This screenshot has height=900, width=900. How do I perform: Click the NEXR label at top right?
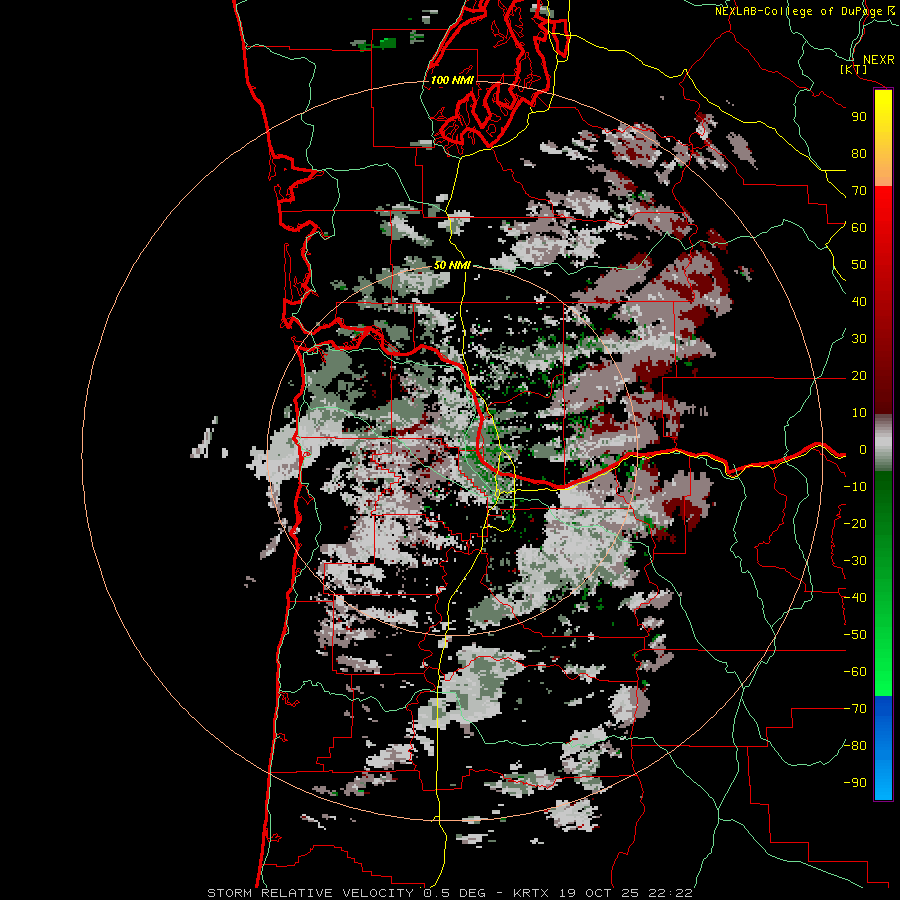[x=878, y=59]
